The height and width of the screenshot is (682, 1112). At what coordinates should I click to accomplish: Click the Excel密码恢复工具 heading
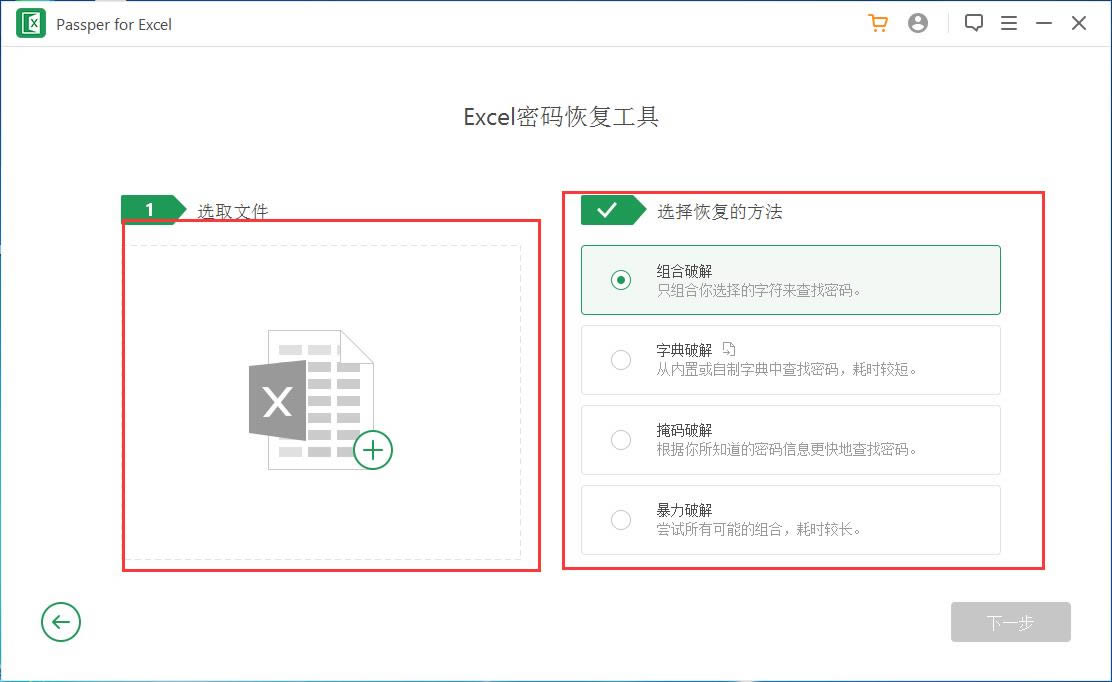tap(561, 117)
